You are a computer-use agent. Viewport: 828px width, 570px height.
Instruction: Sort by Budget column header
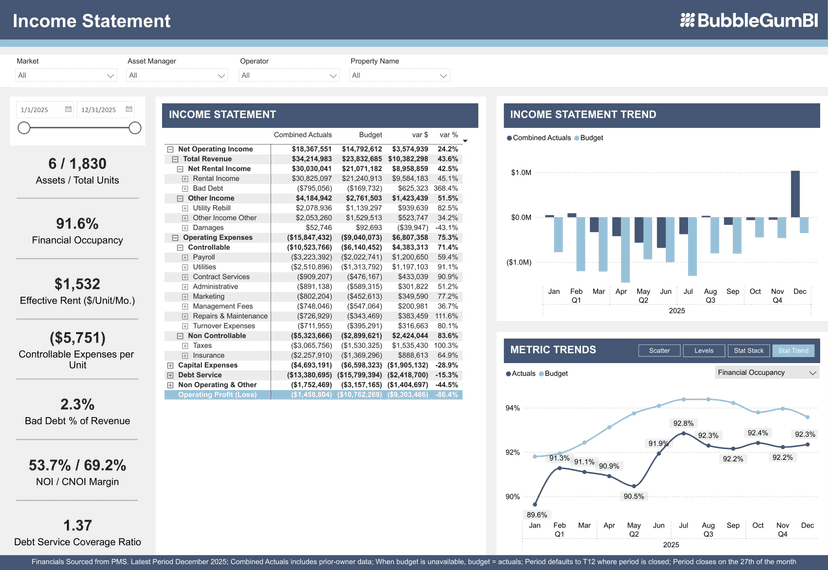370,135
